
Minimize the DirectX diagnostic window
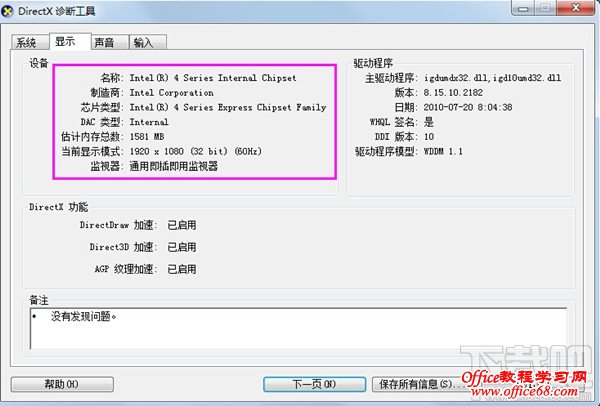tap(523, 8)
